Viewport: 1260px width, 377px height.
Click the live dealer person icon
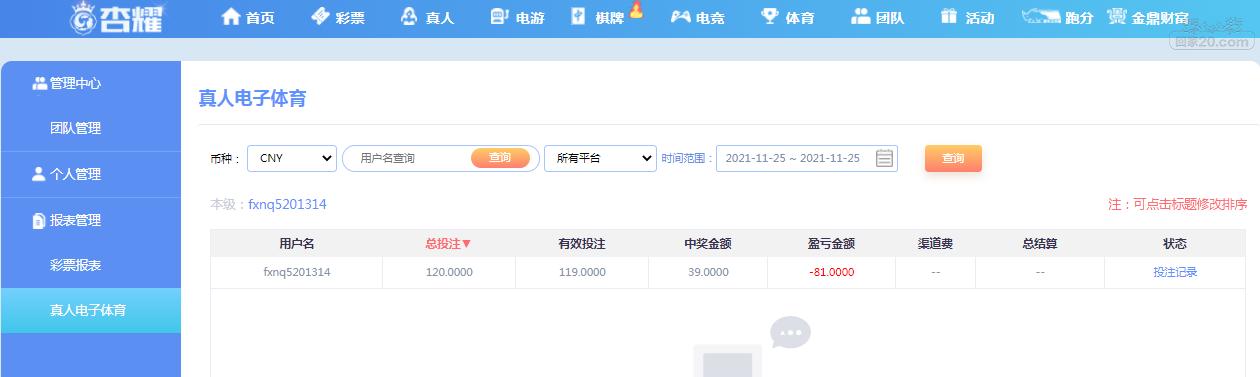[x=409, y=16]
